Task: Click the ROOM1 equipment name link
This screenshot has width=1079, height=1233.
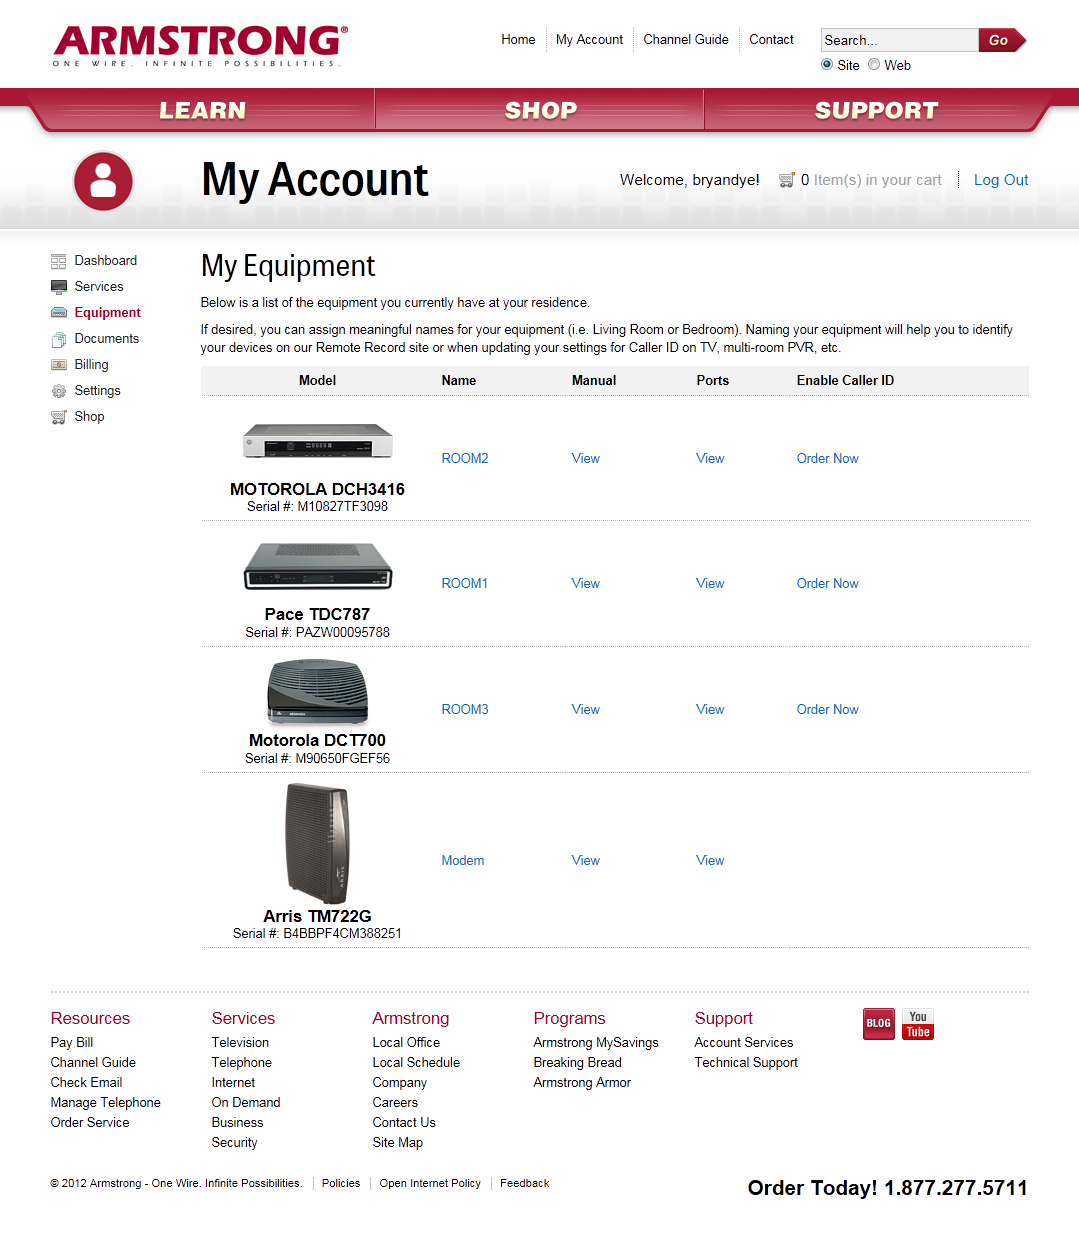Action: (x=465, y=584)
